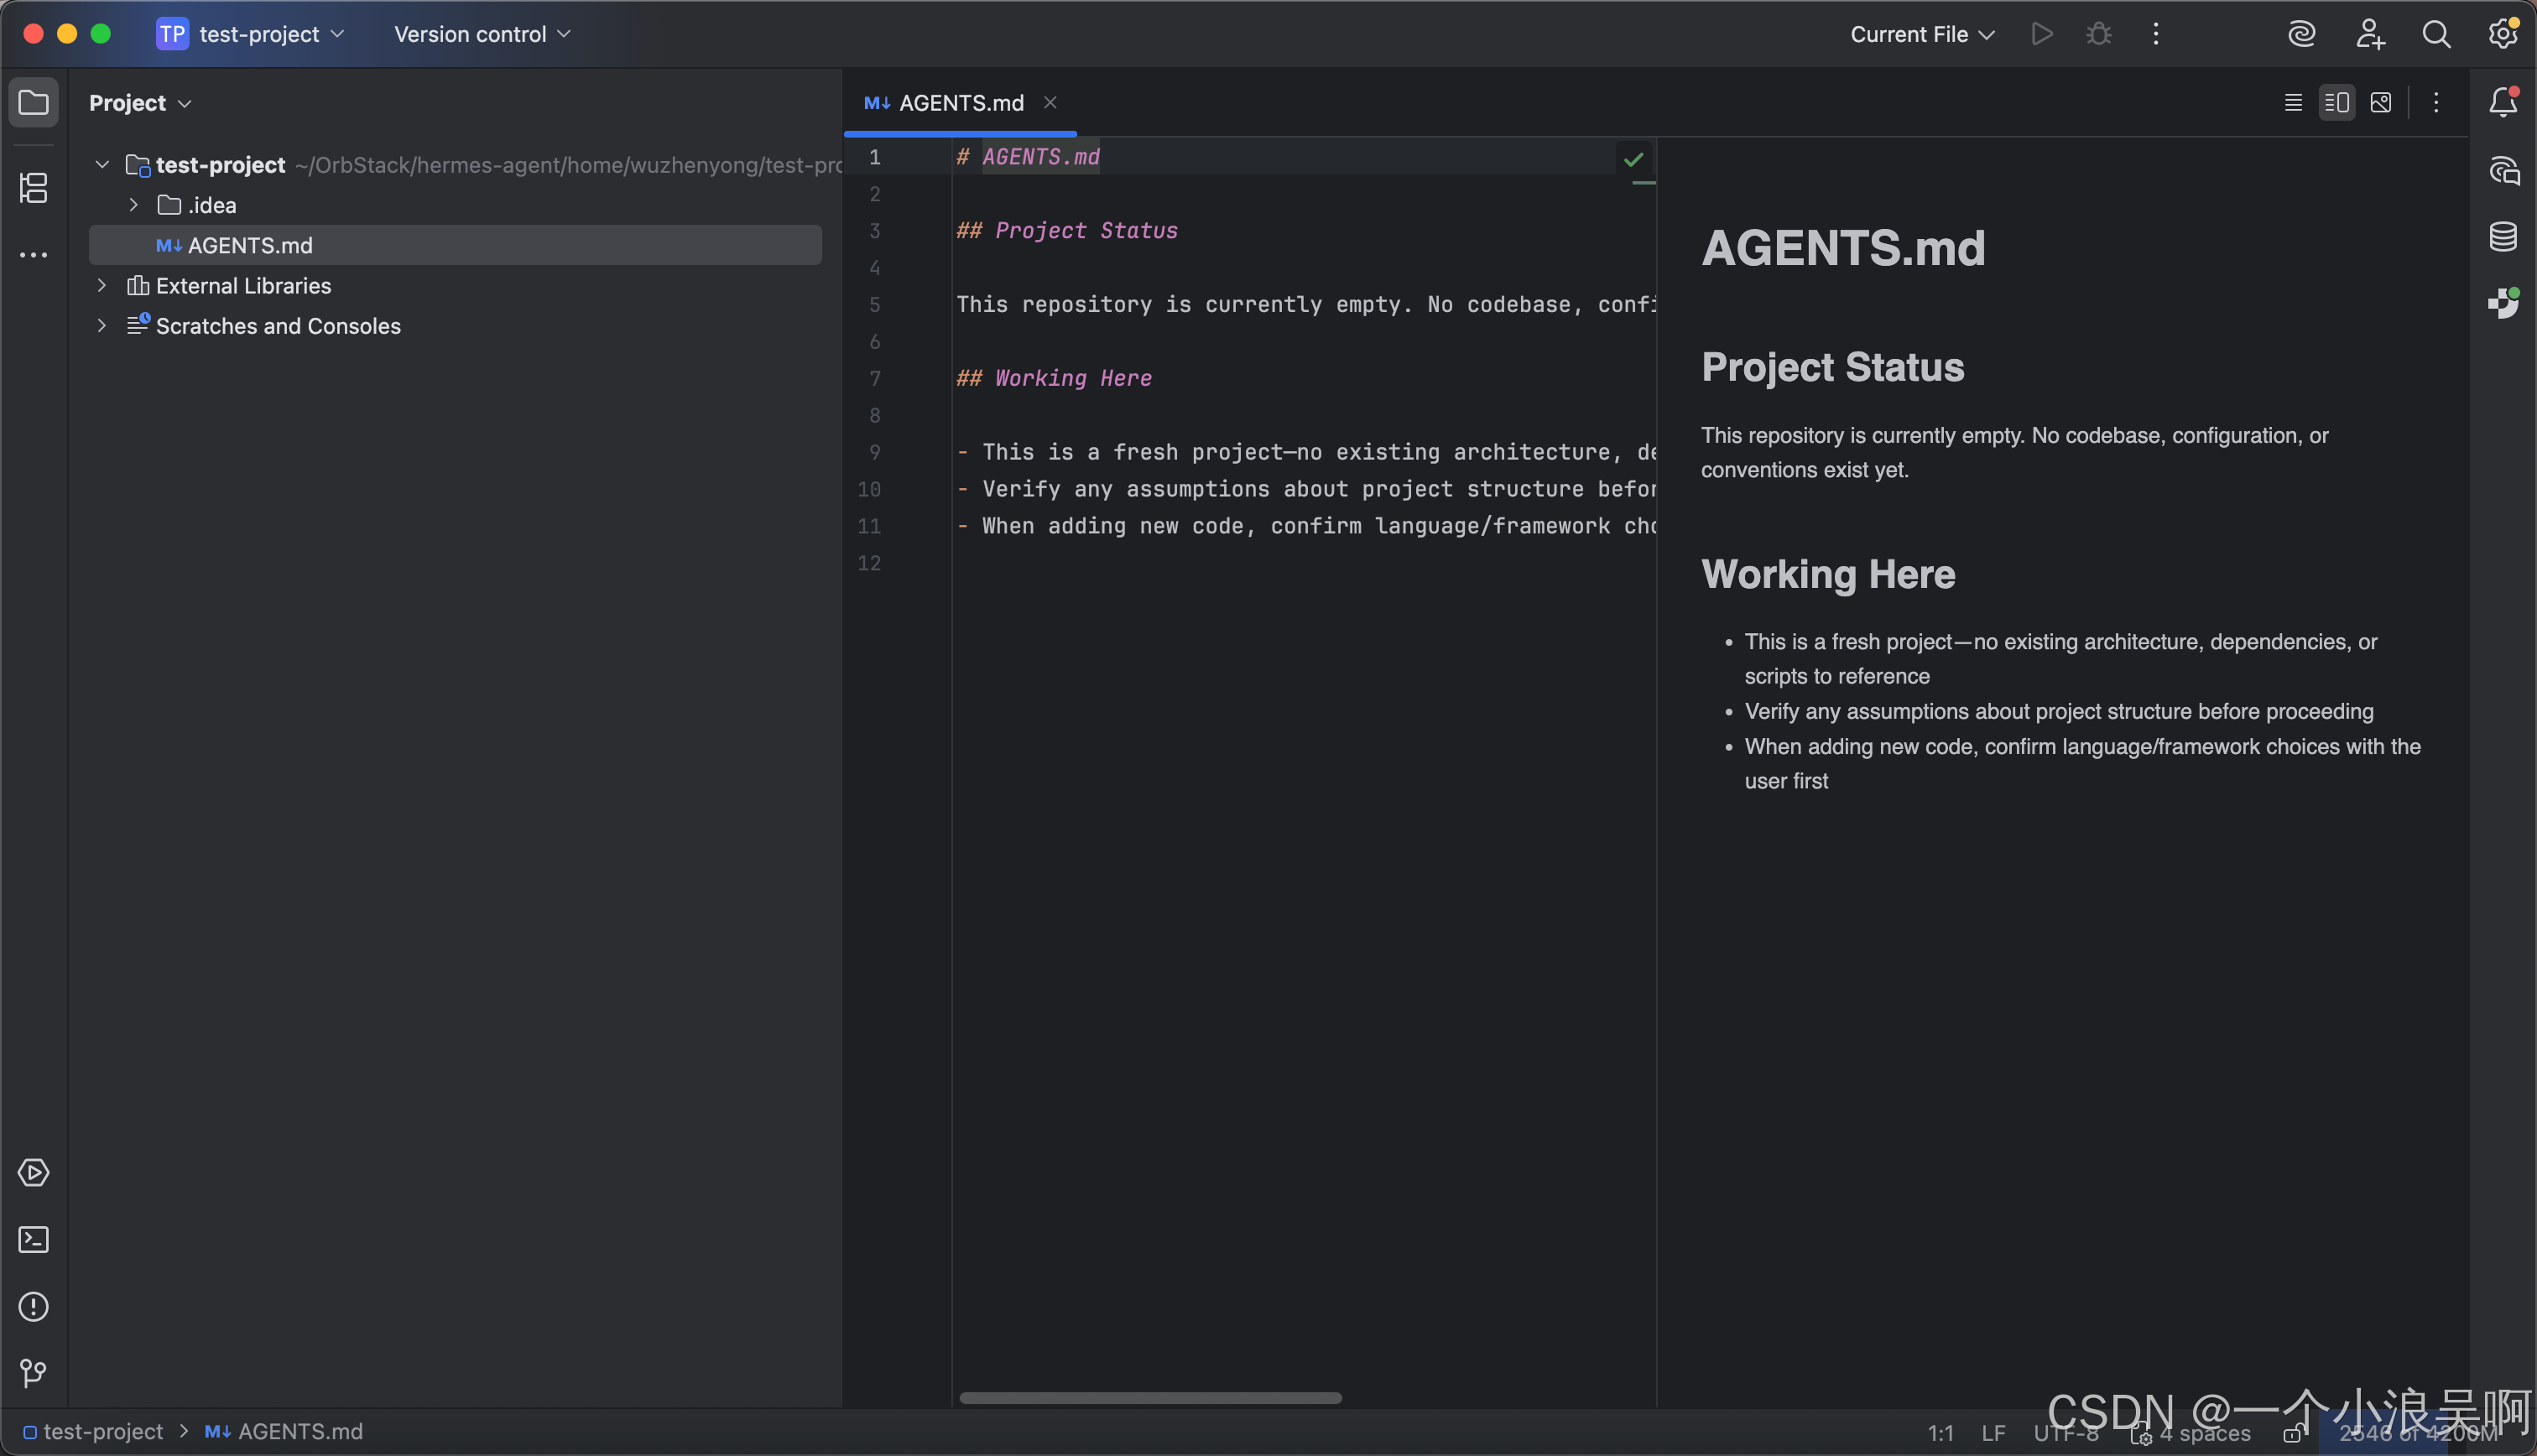Click the Search Everywhere magnifier icon
The image size is (2537, 1456).
2436,34
